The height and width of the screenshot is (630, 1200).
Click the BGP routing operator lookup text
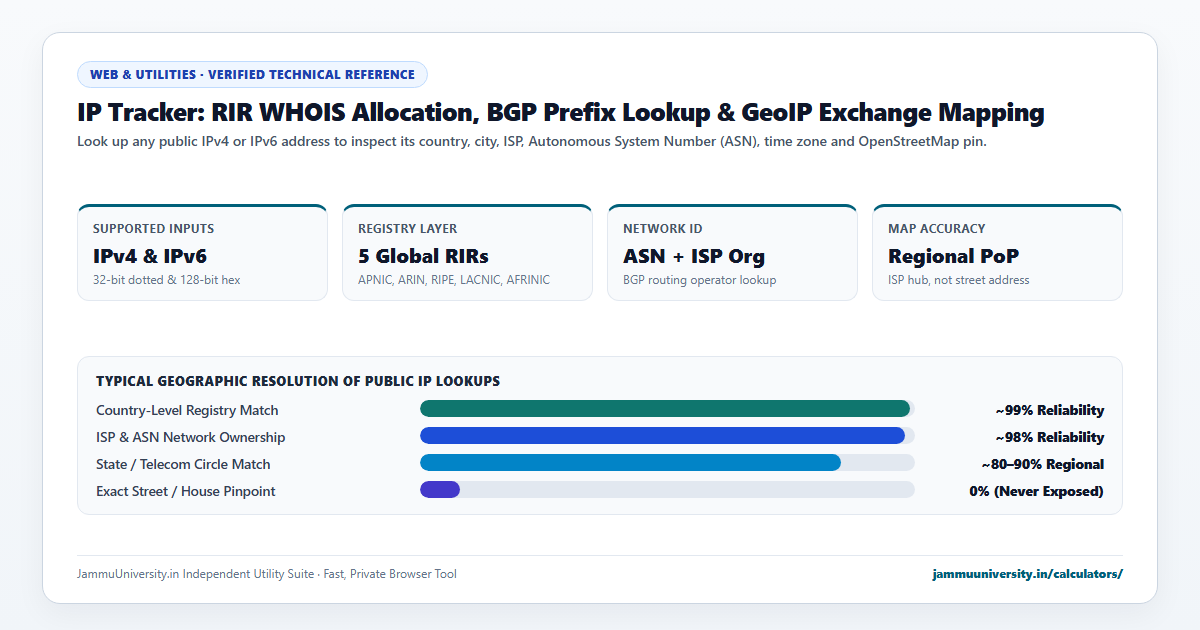click(x=700, y=280)
